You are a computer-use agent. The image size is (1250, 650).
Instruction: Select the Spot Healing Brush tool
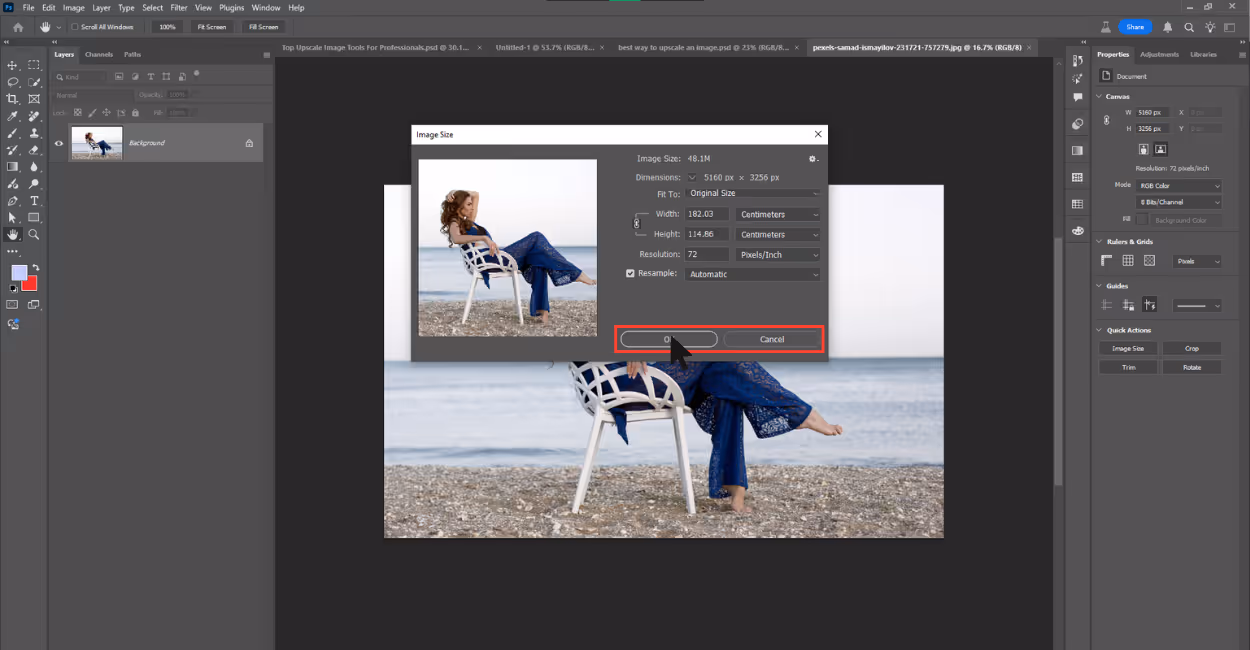click(34, 116)
